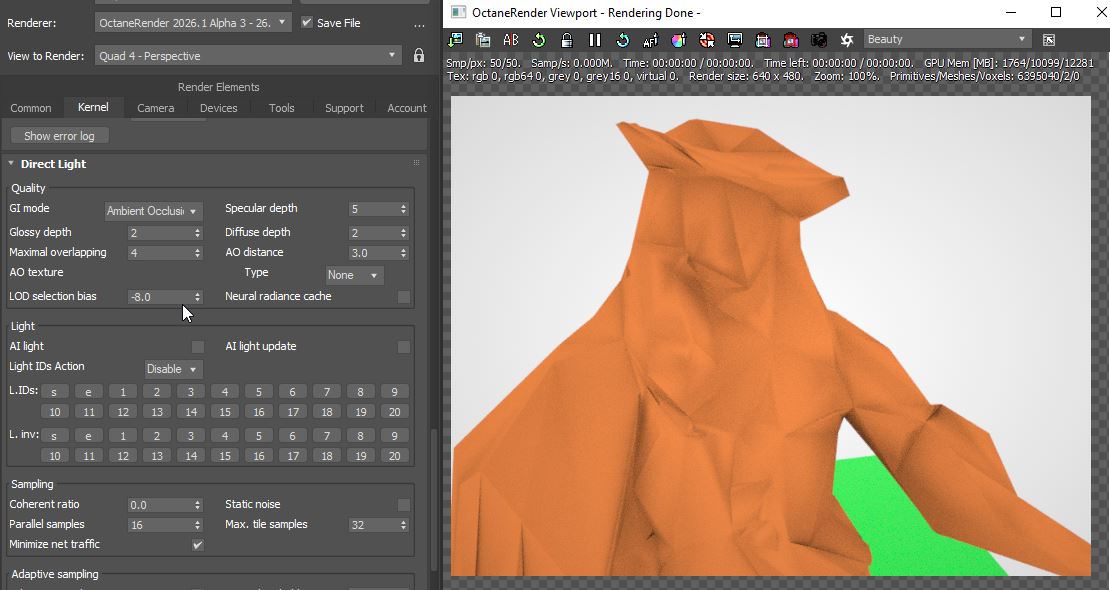
Task: Click the Show error log button
Action: pos(59,136)
